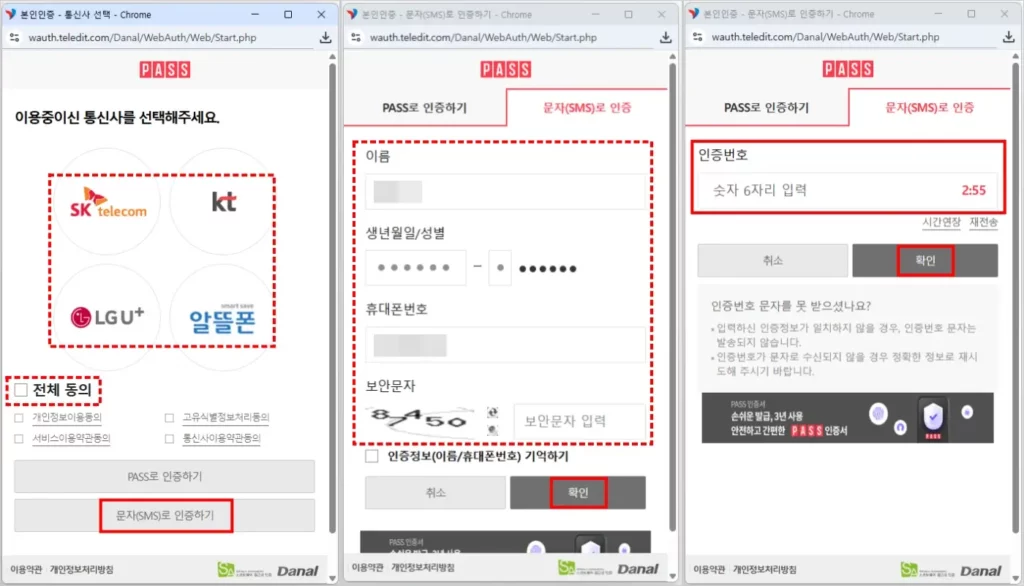Viewport: 1024px width, 586px height.
Task: Click download icon in right window address bar
Action: [1008, 37]
